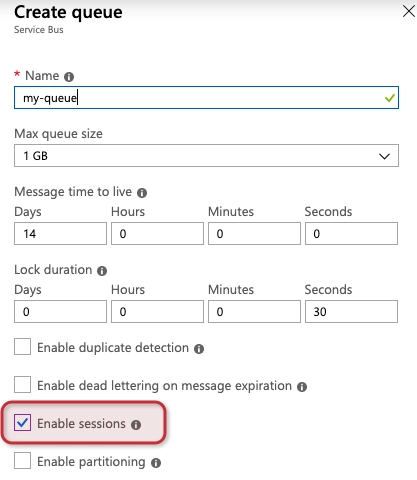The height and width of the screenshot is (480, 417).
Task: Click the Enable sessions info icon
Action: coord(136,425)
